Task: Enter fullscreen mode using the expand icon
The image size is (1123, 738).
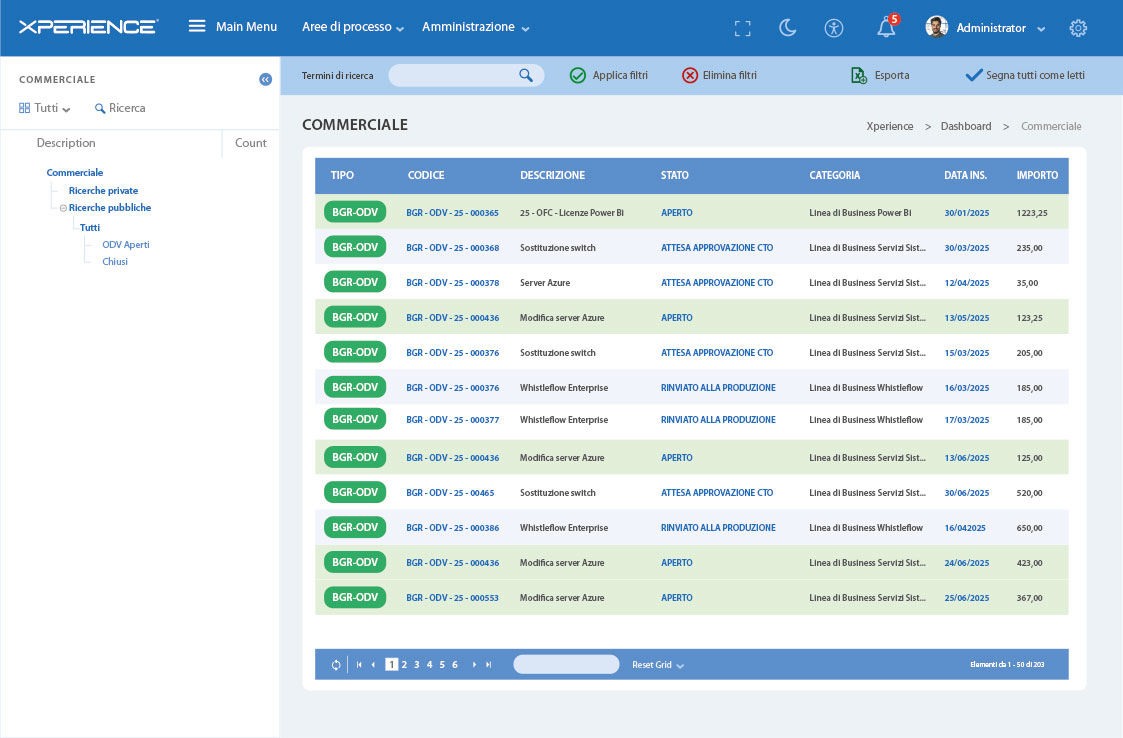Action: pos(742,28)
